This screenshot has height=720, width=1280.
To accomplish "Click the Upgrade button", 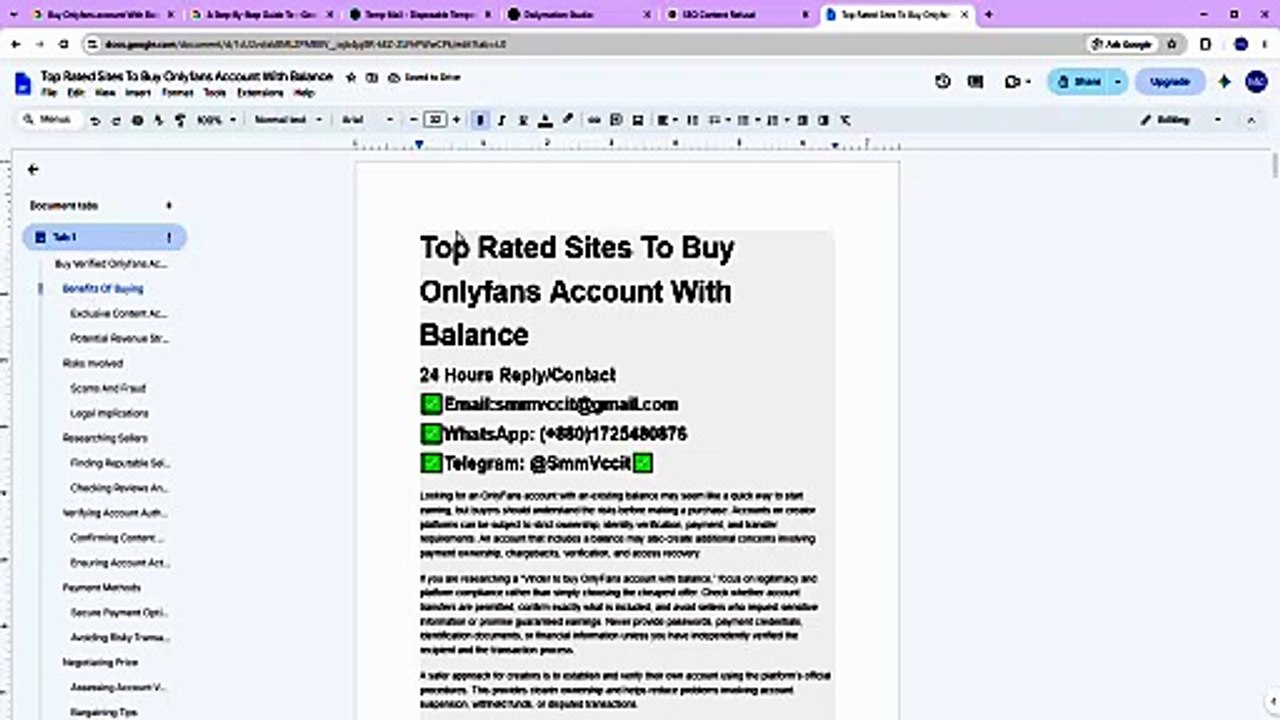I will click(1169, 82).
